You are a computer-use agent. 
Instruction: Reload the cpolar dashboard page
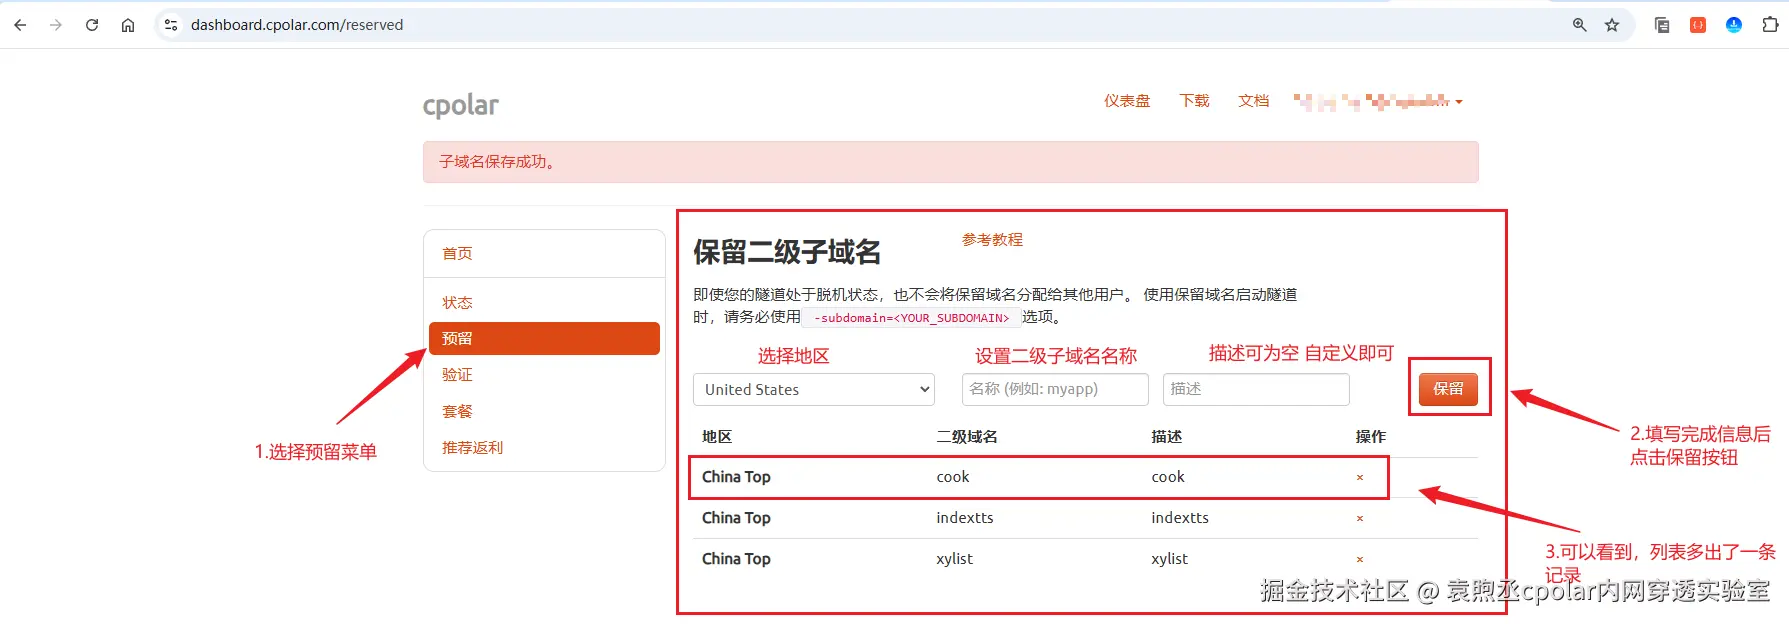tap(92, 25)
